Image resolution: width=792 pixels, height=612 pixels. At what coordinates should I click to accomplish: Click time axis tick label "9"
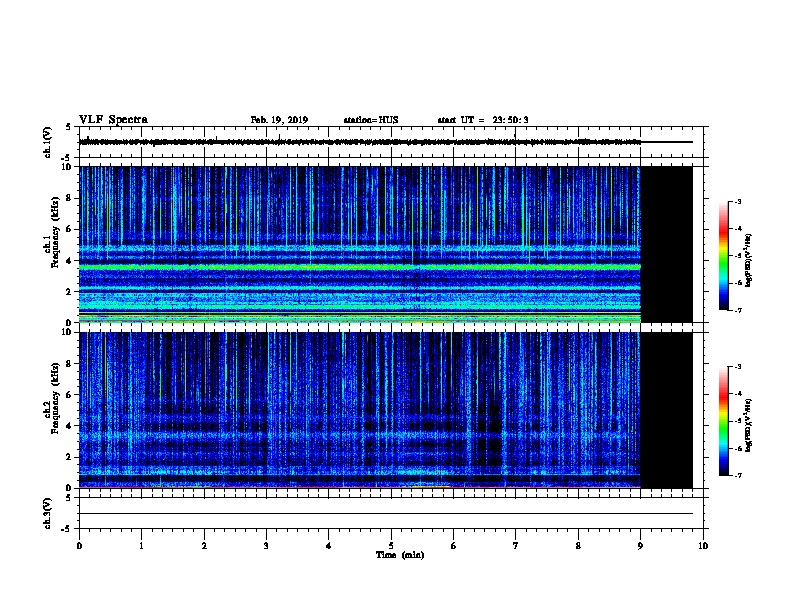(640, 546)
